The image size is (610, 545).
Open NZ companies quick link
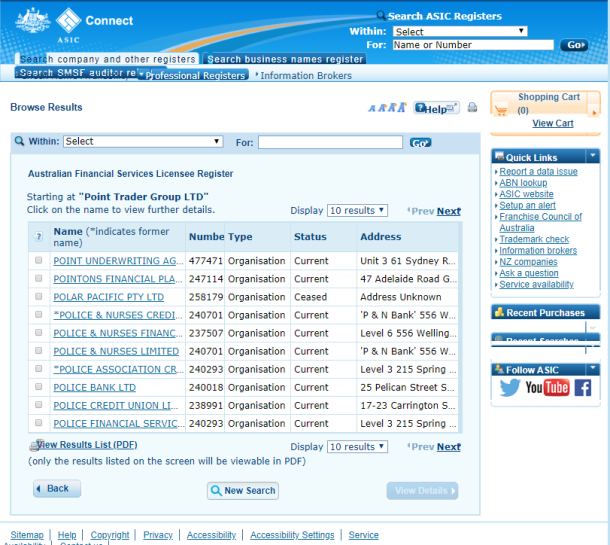pyautogui.click(x=528, y=262)
